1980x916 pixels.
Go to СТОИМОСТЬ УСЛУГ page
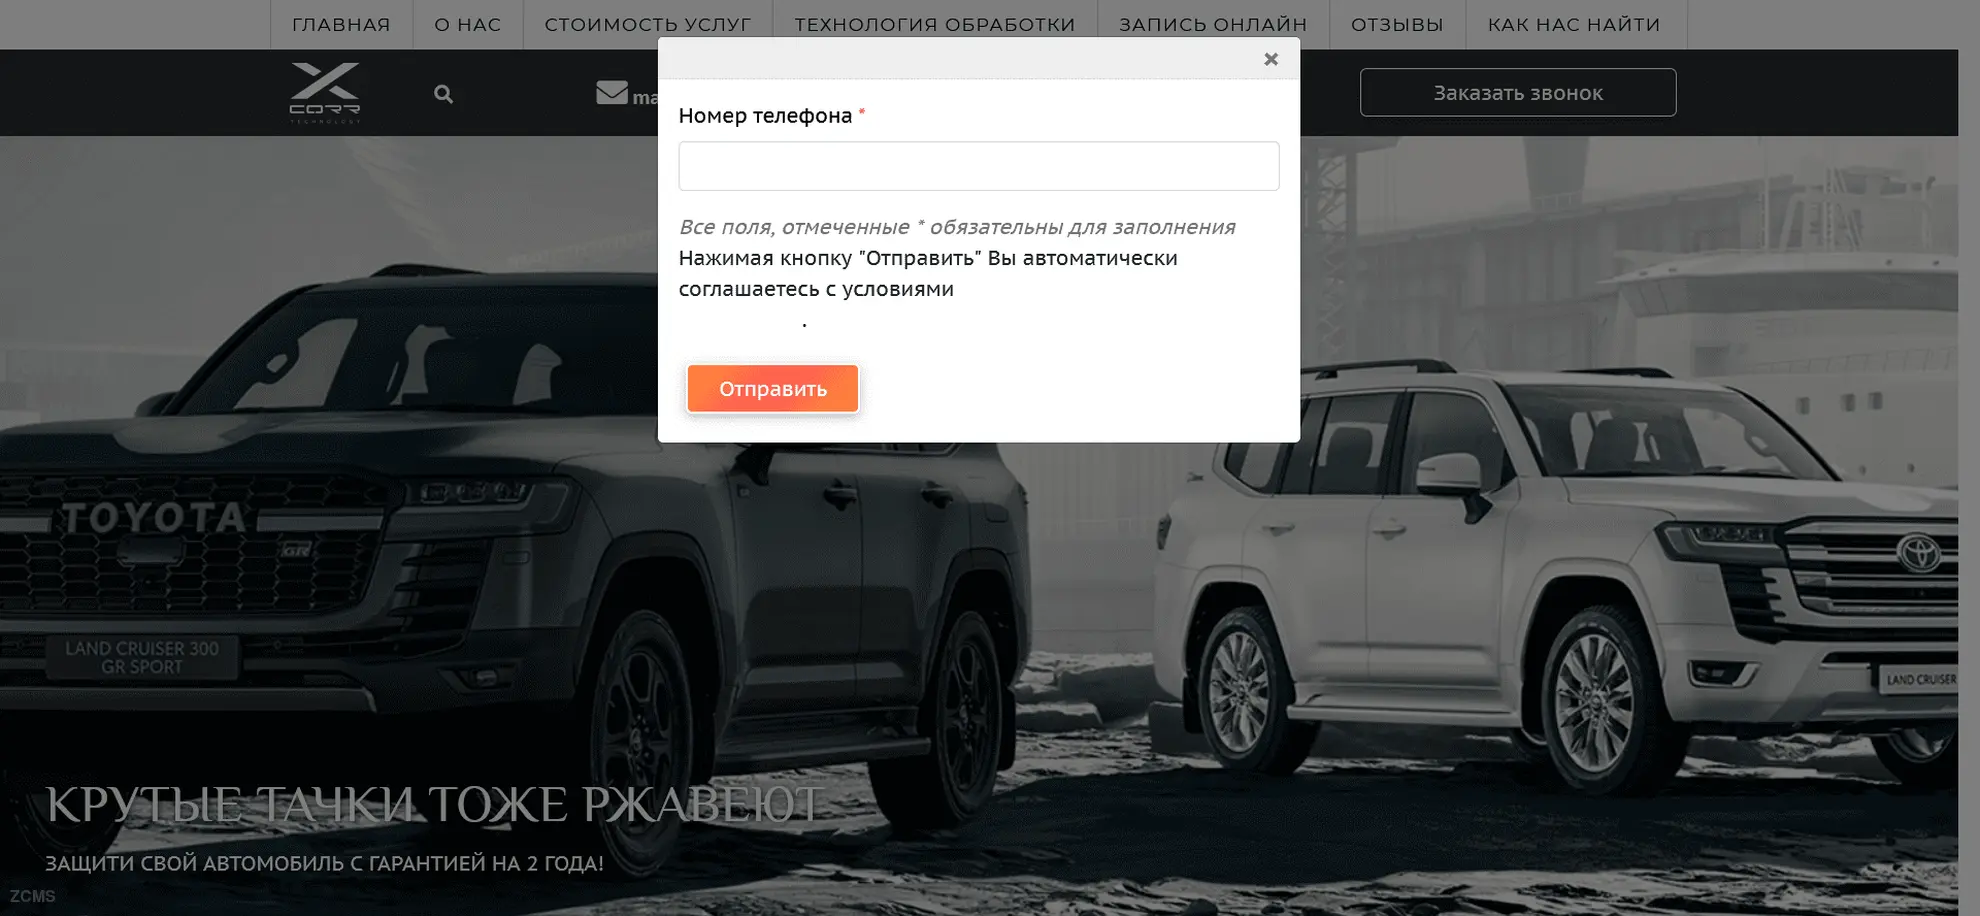pyautogui.click(x=648, y=24)
